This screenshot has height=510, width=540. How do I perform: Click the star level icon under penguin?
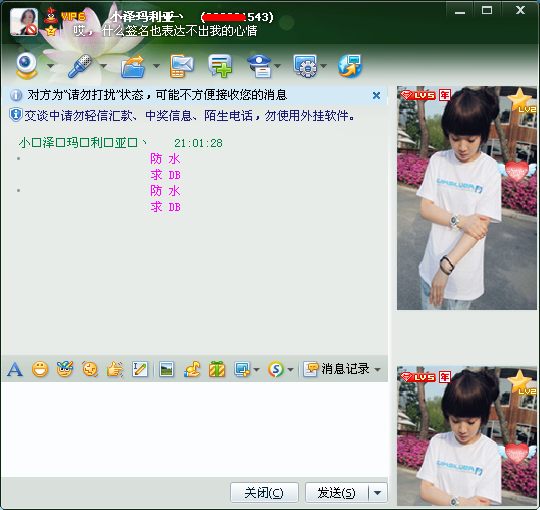click(x=51, y=31)
